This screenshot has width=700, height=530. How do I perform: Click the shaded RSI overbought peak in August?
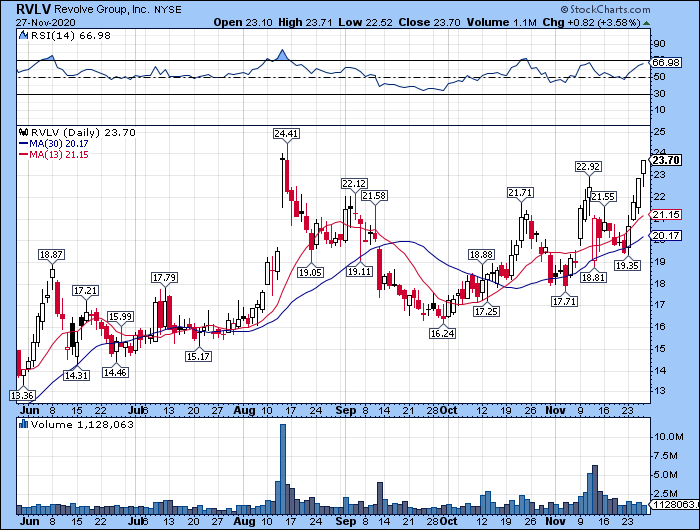click(282, 55)
